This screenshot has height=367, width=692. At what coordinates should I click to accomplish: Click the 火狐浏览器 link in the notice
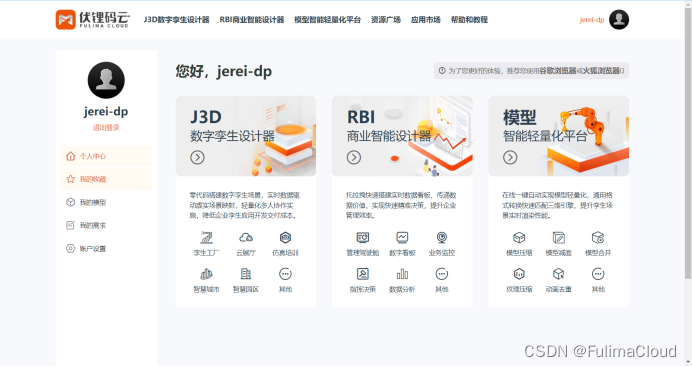point(601,71)
